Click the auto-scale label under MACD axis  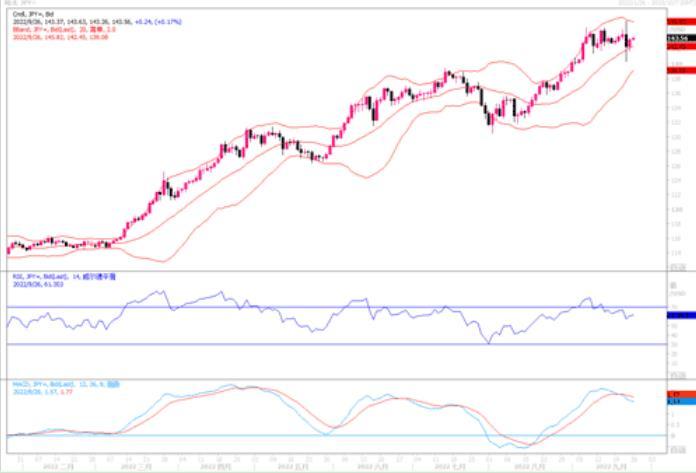[677, 450]
